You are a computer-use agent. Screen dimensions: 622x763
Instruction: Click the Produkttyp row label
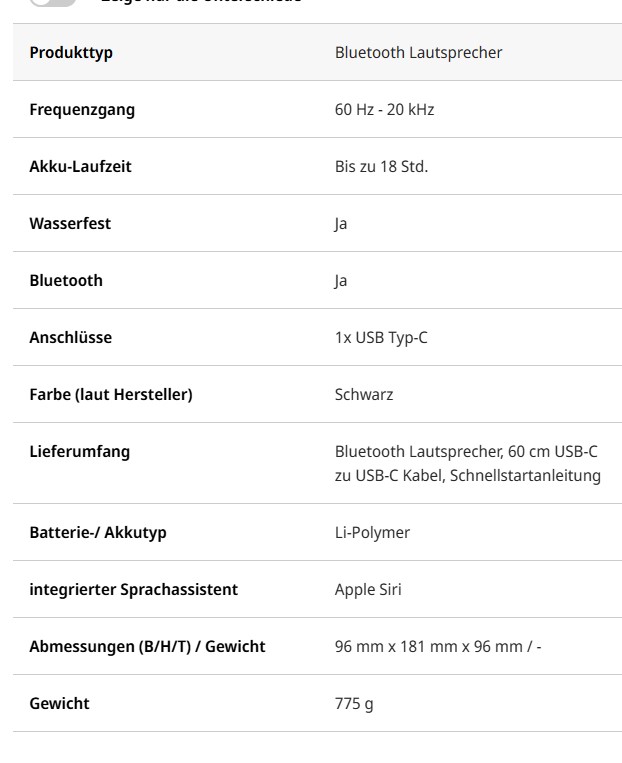(x=71, y=53)
